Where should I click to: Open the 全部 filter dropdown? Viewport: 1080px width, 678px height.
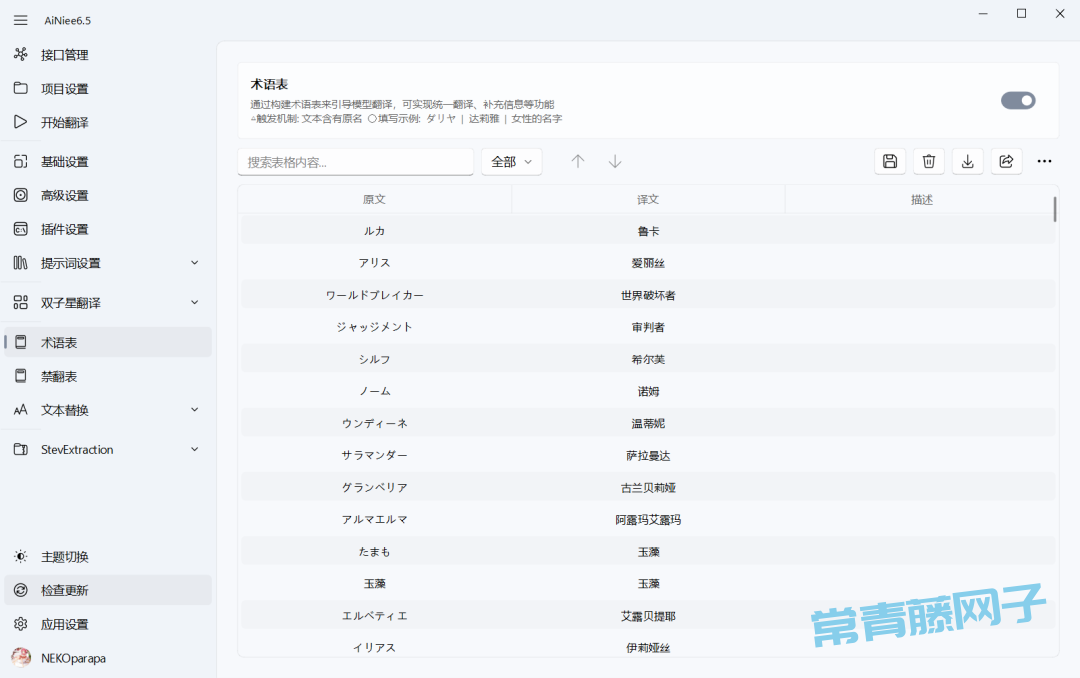[511, 162]
